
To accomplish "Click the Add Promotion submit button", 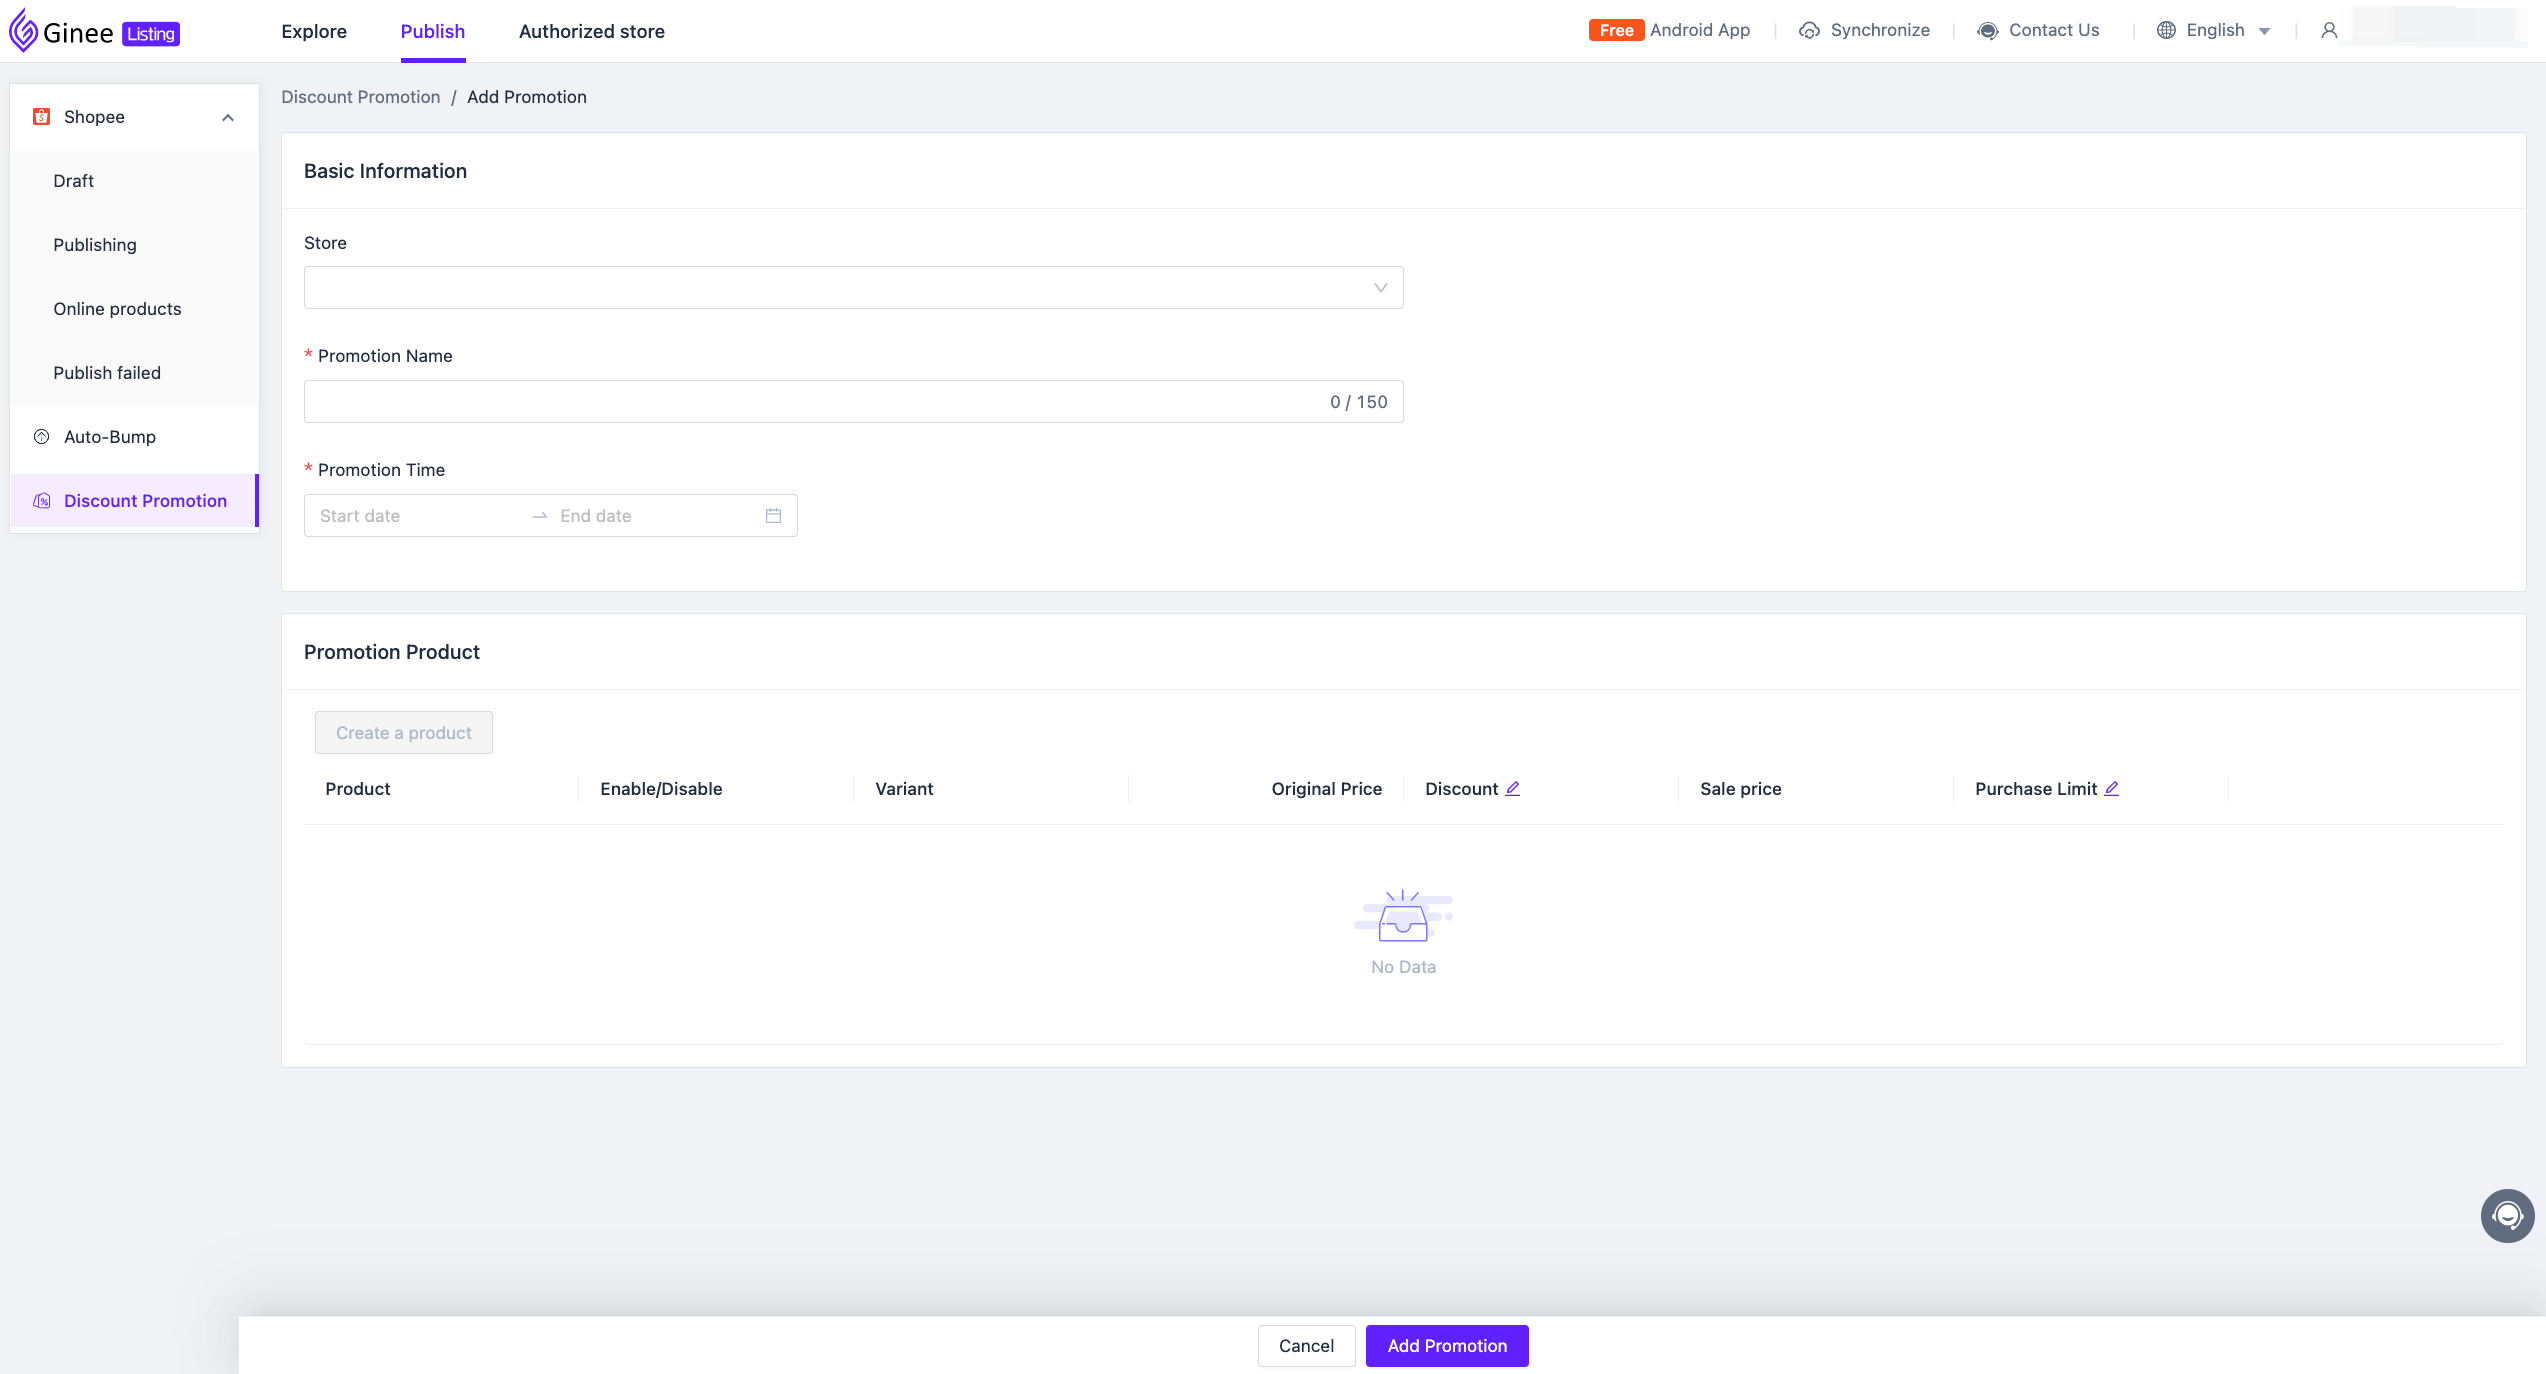I will pyautogui.click(x=1447, y=1346).
